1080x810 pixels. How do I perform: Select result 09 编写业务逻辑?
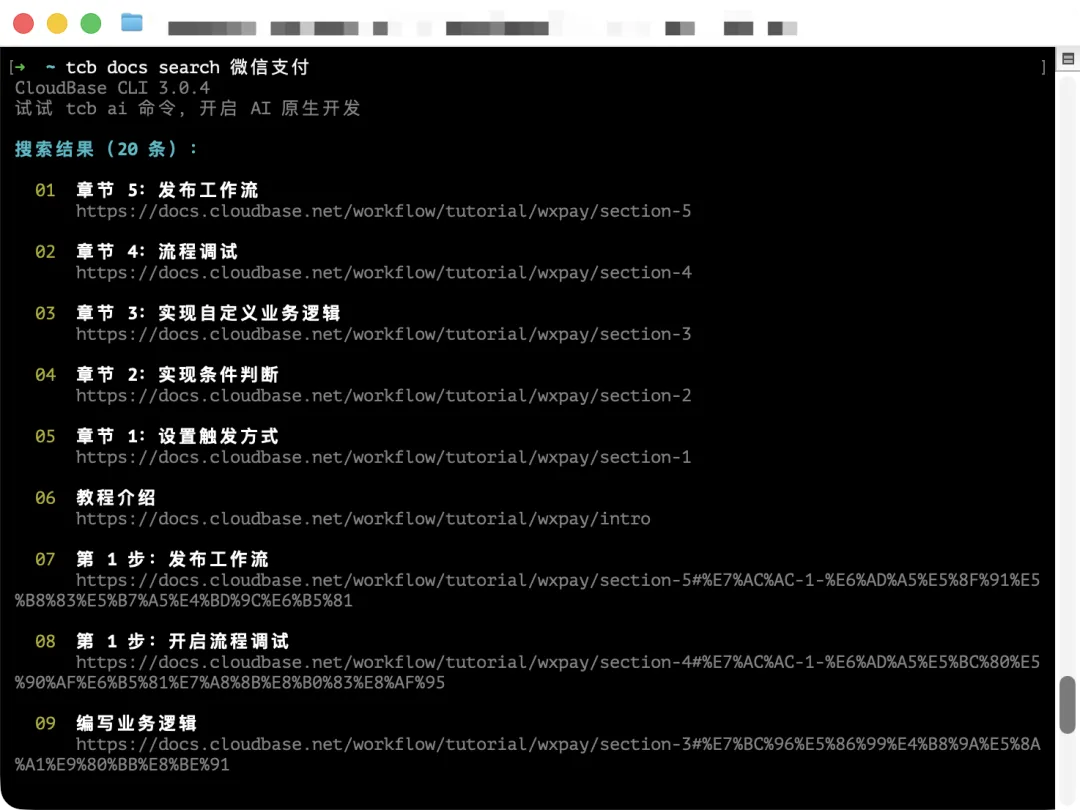coord(140,723)
